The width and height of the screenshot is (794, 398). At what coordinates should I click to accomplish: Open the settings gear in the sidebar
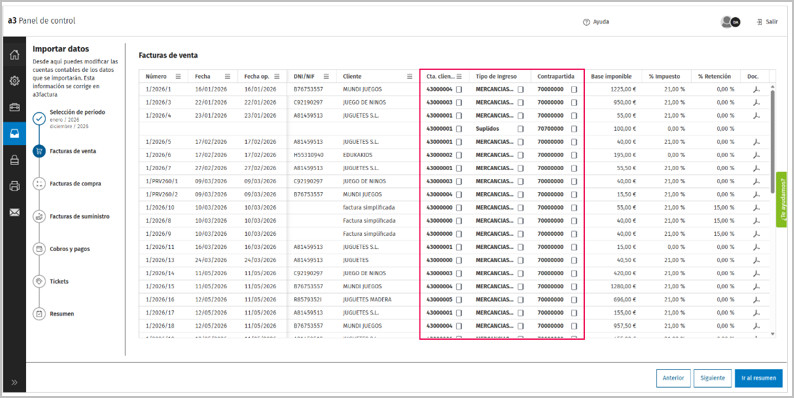[14, 81]
